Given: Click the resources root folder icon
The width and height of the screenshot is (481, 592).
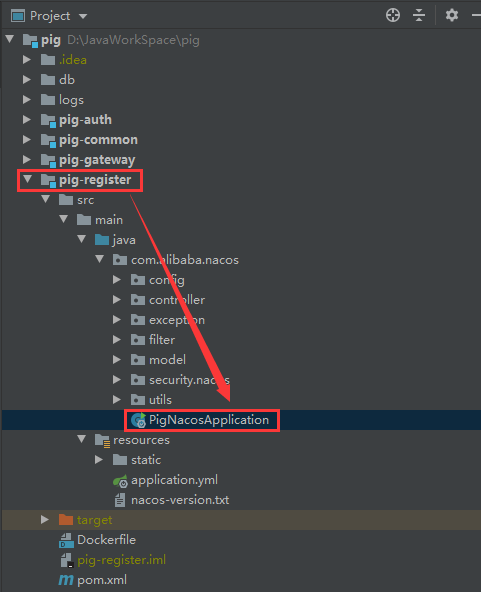Looking at the screenshot, I should [x=102, y=441].
